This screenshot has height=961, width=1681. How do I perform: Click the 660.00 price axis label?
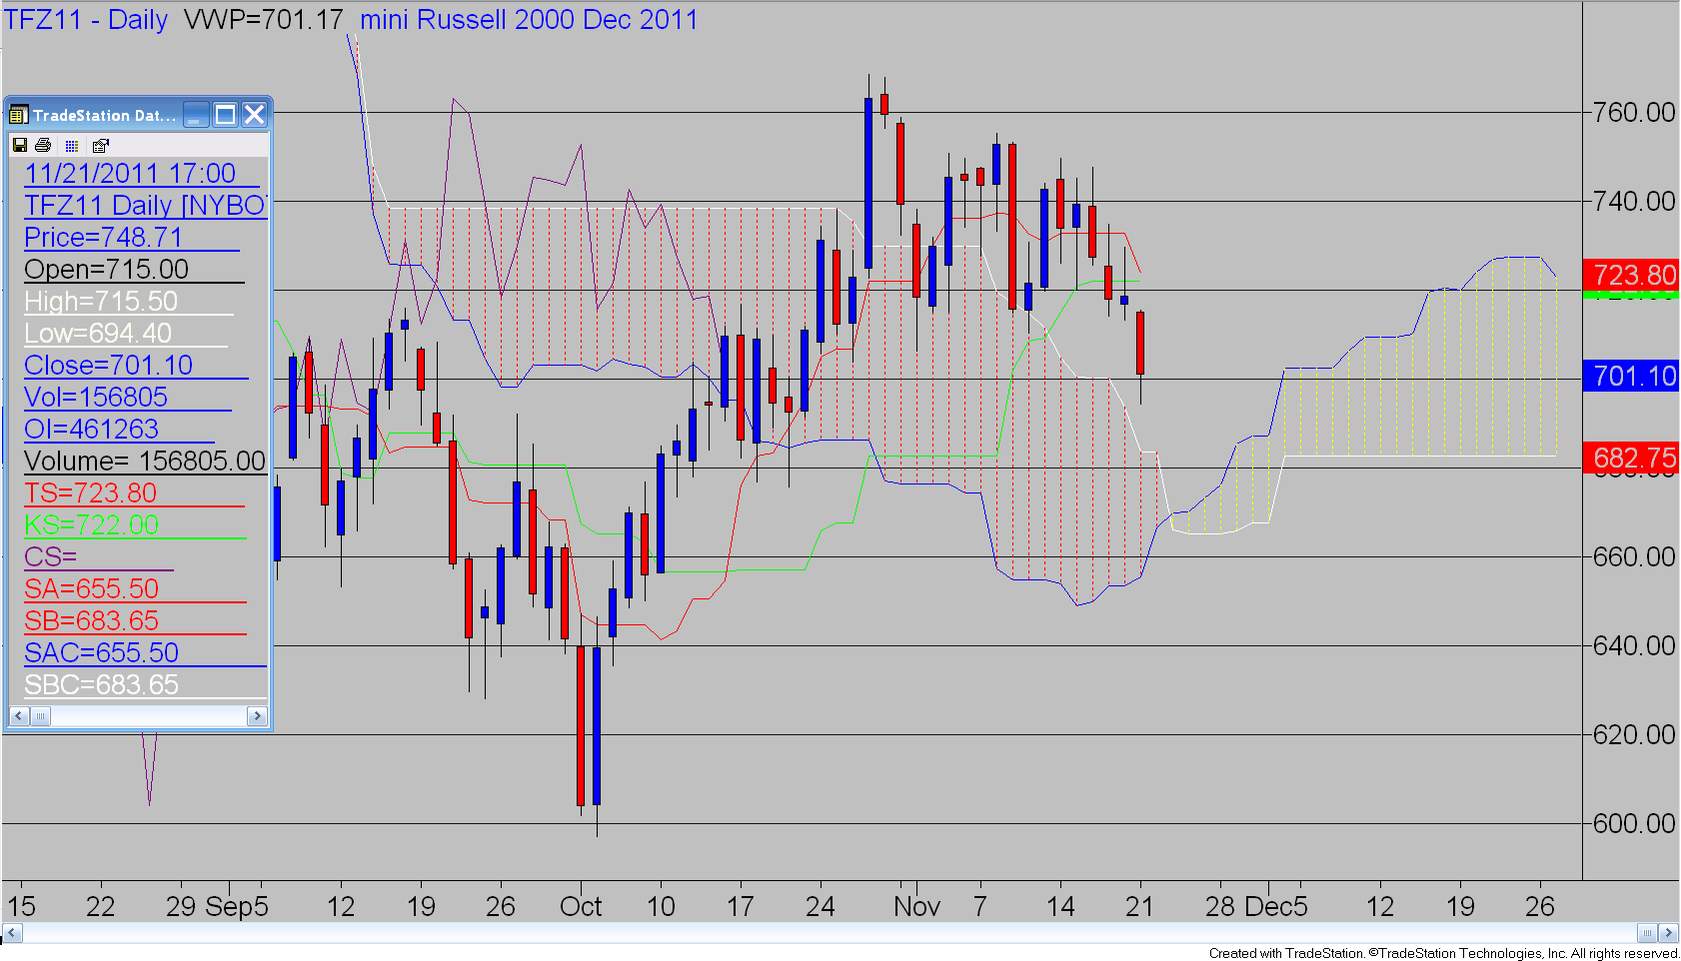(x=1634, y=556)
